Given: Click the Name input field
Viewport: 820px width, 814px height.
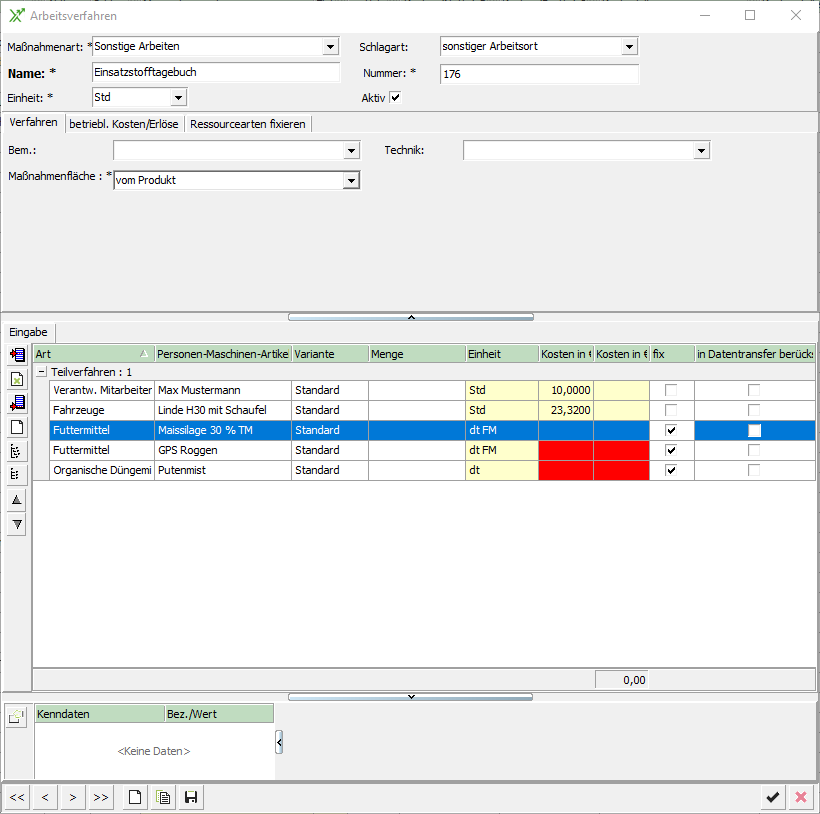Looking at the screenshot, I should (x=215, y=73).
